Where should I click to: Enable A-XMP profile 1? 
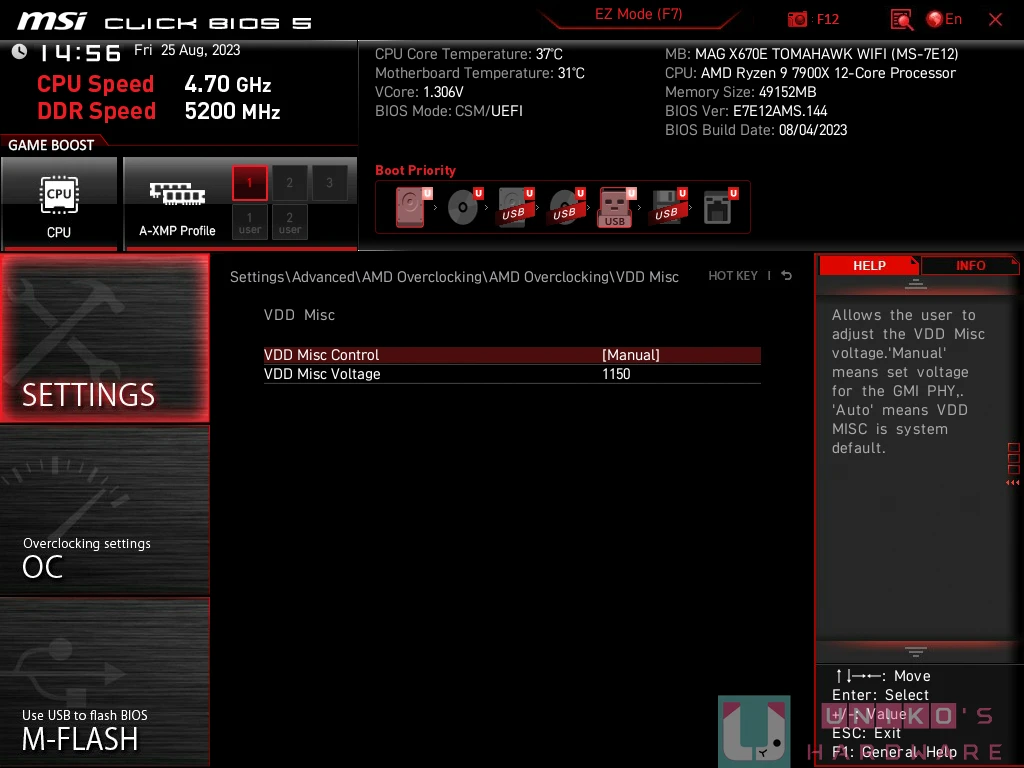249,182
